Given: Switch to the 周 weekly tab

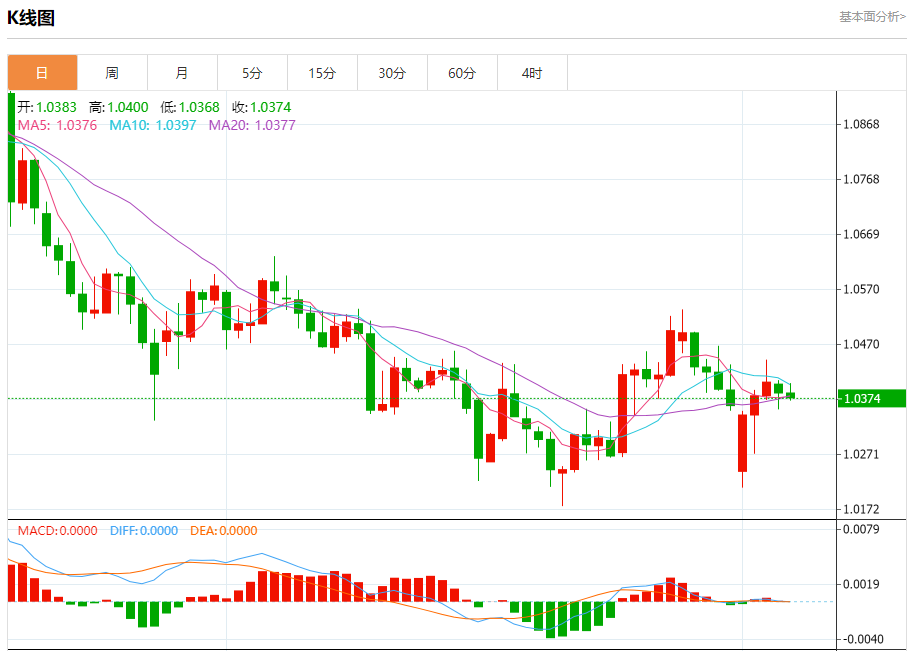Looking at the screenshot, I should [112, 73].
